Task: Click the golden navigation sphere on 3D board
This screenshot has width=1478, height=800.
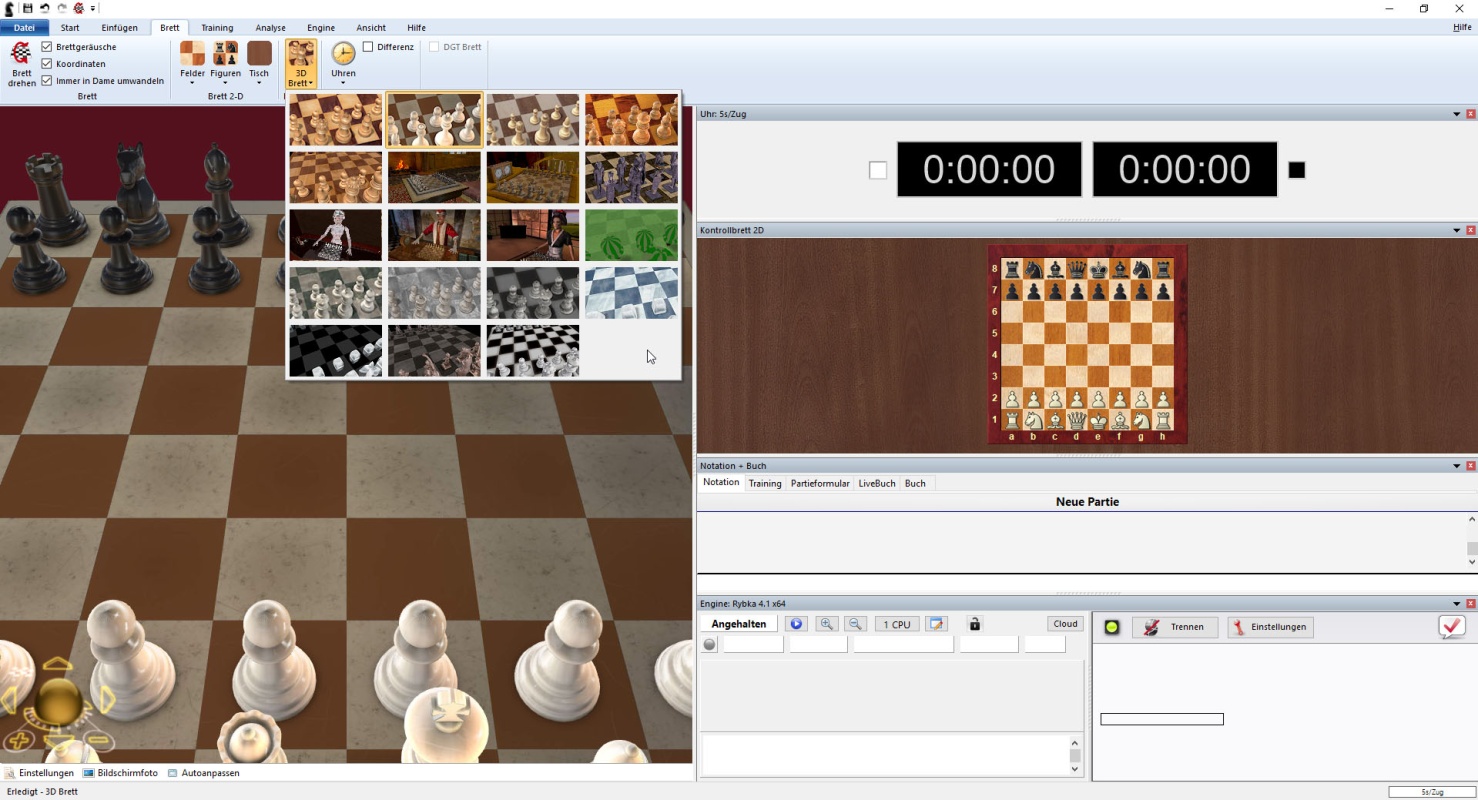Action: click(x=58, y=702)
